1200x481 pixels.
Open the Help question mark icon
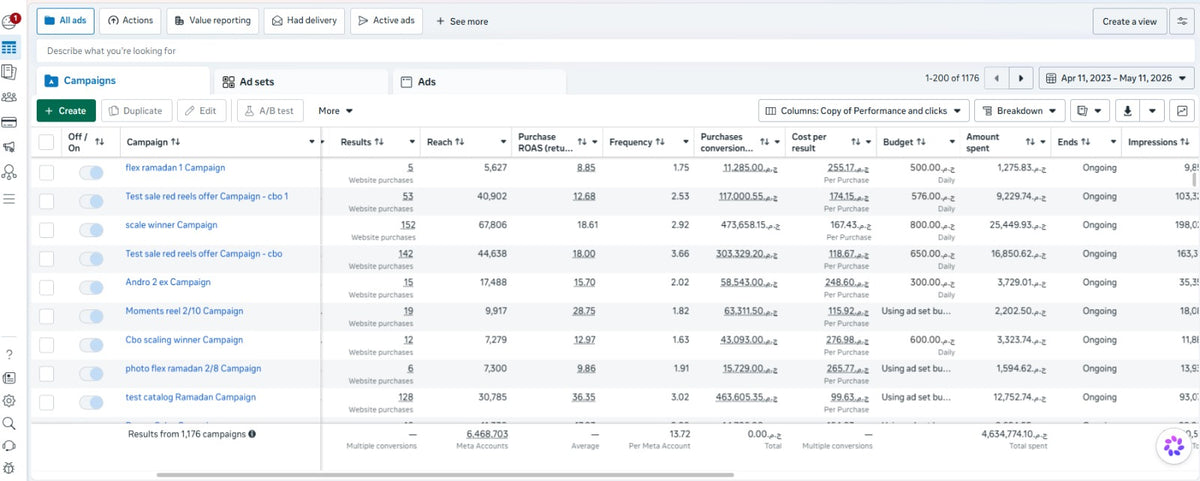click(x=9, y=355)
